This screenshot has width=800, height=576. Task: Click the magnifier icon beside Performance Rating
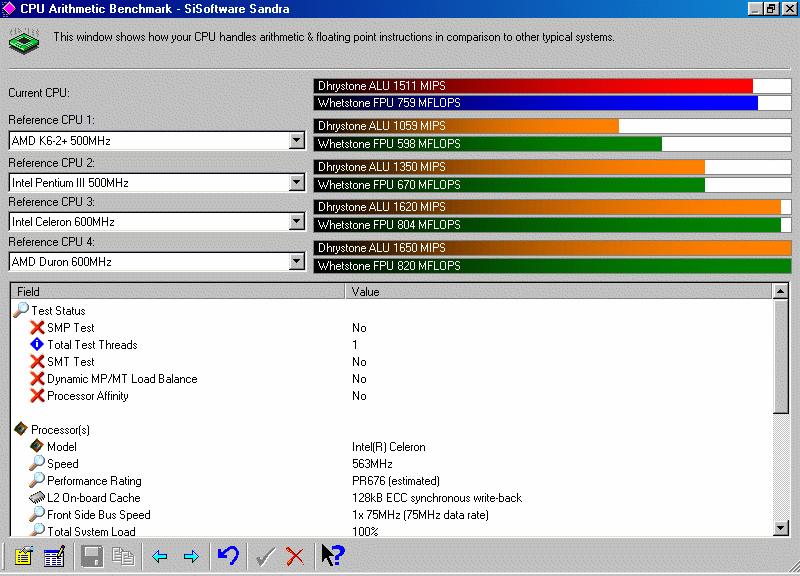tap(37, 480)
